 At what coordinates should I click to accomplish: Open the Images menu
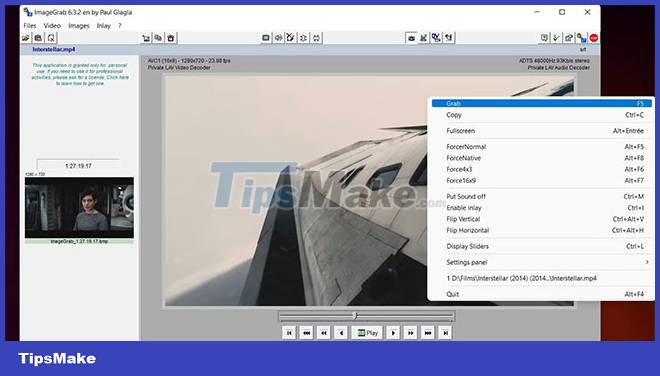pos(79,26)
